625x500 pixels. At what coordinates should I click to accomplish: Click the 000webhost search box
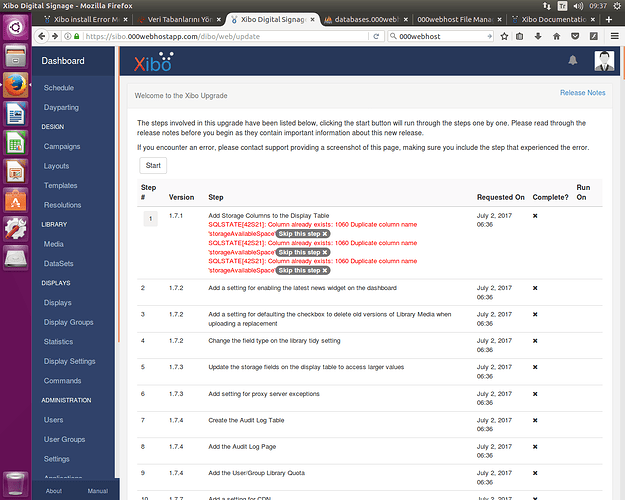(x=441, y=36)
